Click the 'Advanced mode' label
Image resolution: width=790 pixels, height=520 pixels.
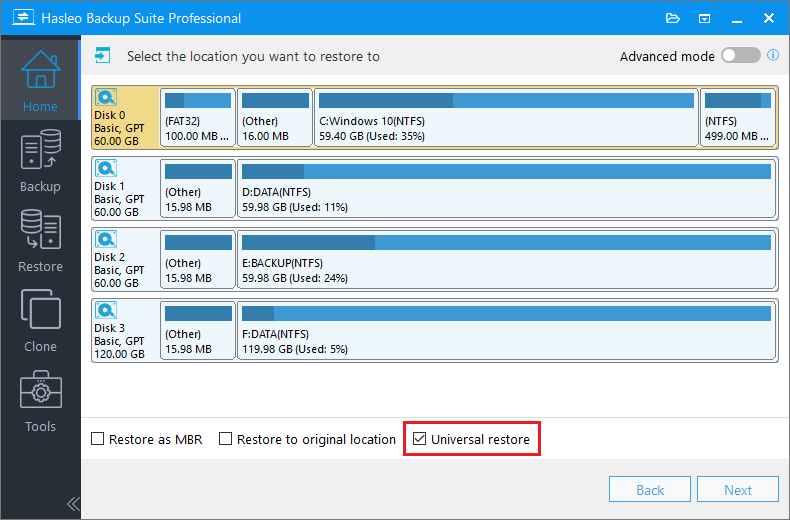point(667,56)
